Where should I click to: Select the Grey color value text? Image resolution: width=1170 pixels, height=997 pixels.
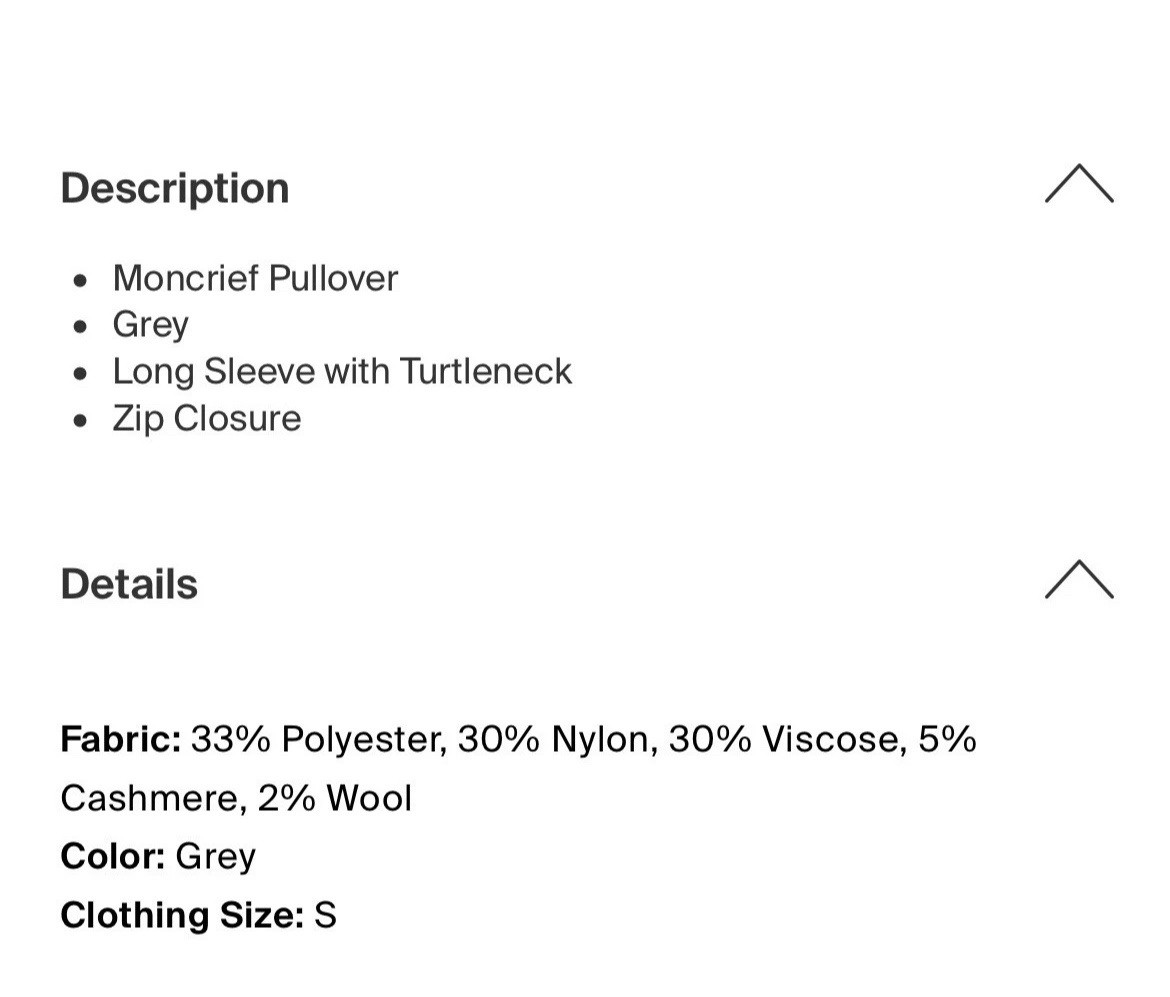point(216,856)
